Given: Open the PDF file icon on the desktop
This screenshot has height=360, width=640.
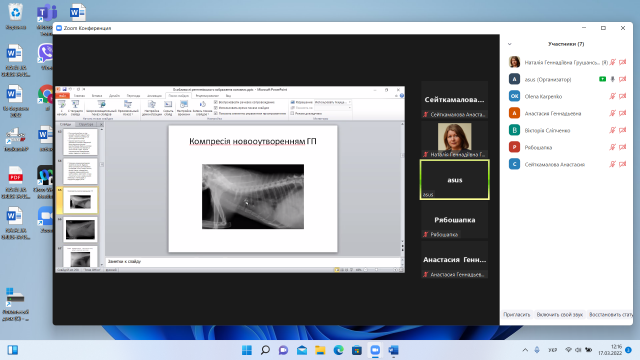Looking at the screenshot, I should pos(16,182).
